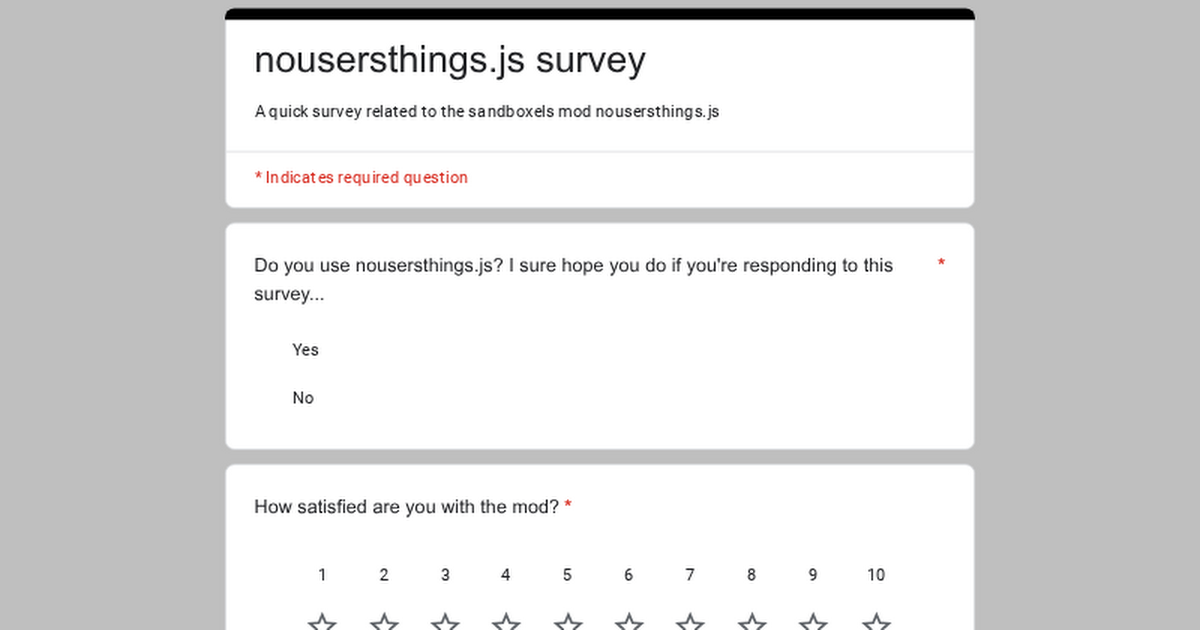Select the 8-star rating

(751, 620)
